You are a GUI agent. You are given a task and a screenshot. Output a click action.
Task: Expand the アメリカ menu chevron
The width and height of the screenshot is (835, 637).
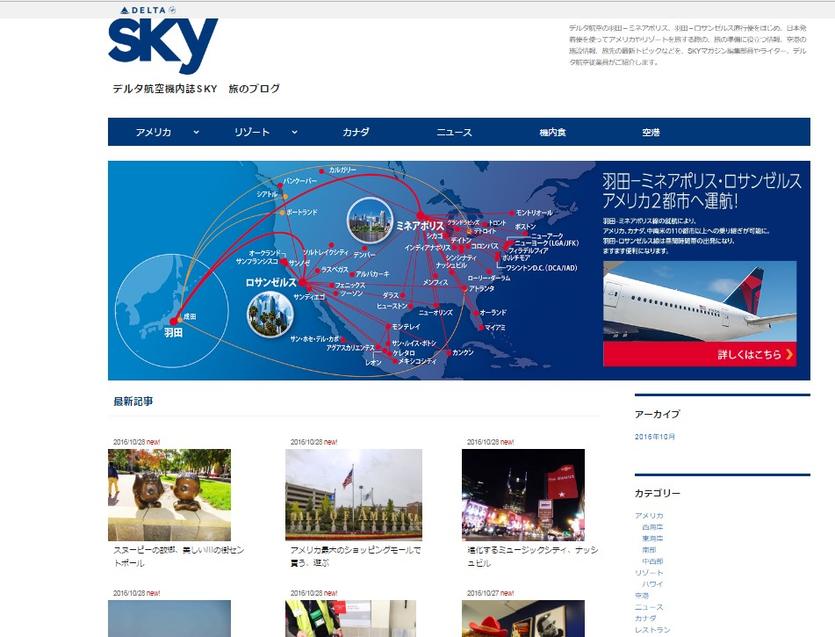tap(196, 132)
